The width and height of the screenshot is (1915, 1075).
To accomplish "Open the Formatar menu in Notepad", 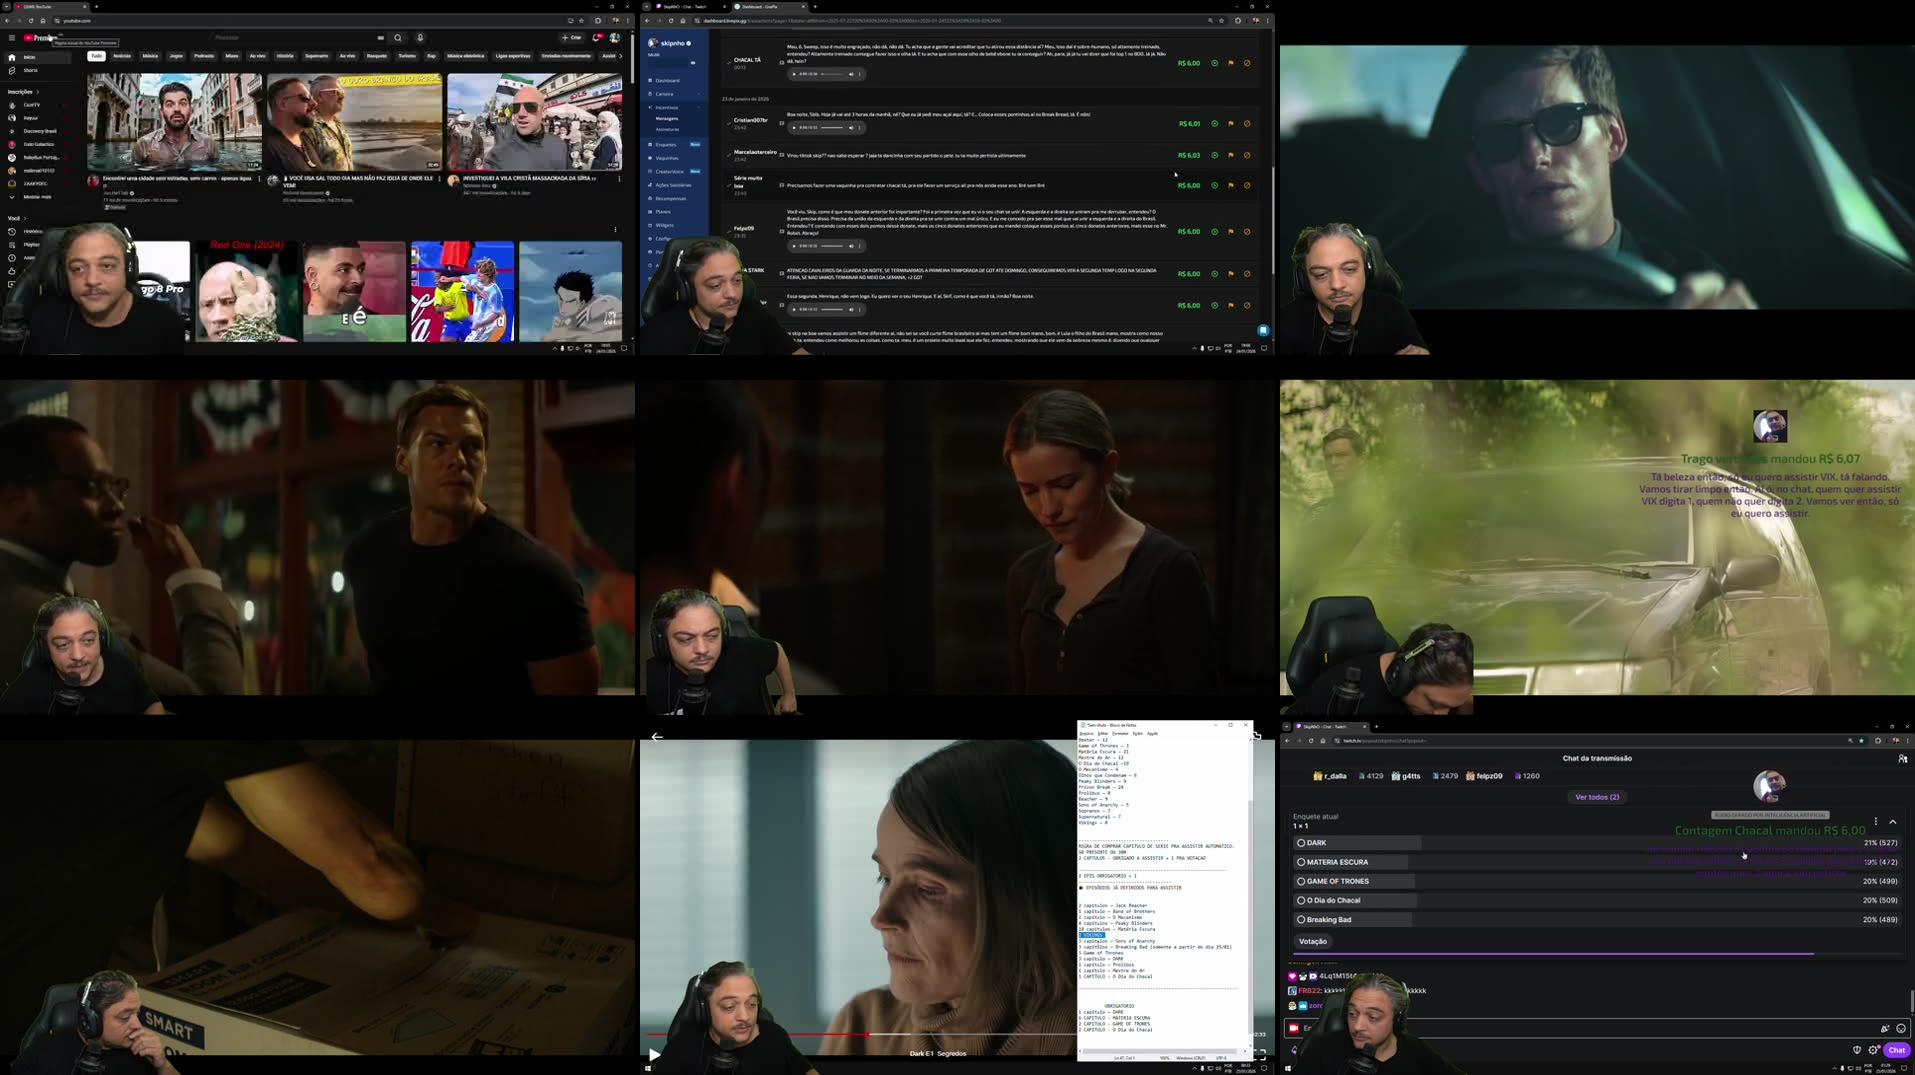I will point(1120,734).
